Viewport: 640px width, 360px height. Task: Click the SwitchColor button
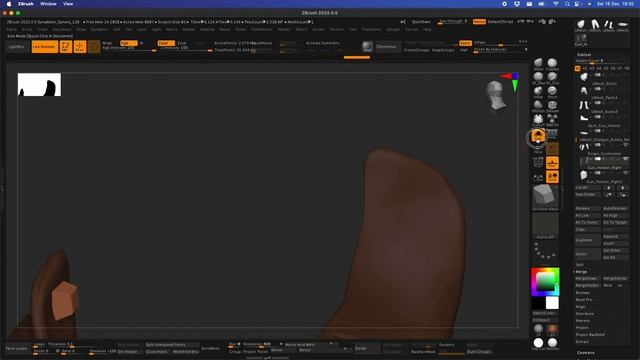pos(544,313)
